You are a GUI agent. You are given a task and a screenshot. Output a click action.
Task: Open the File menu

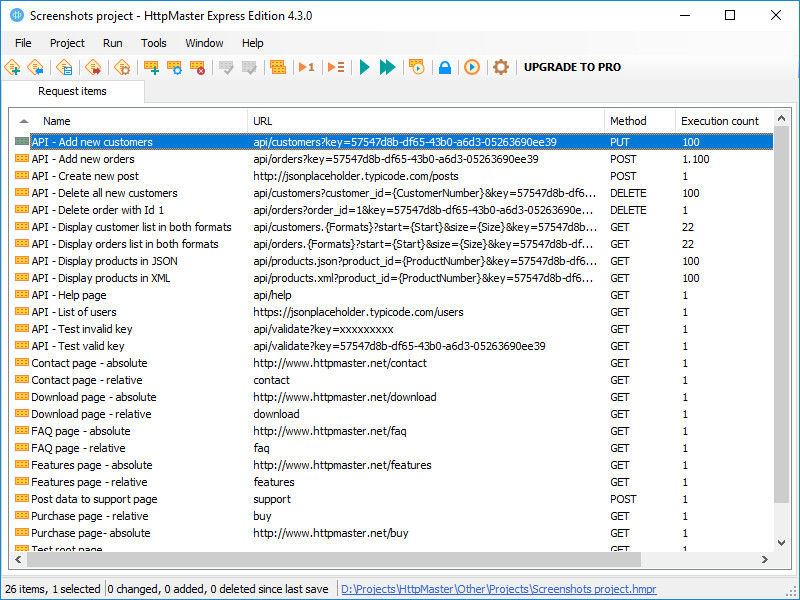coord(23,43)
